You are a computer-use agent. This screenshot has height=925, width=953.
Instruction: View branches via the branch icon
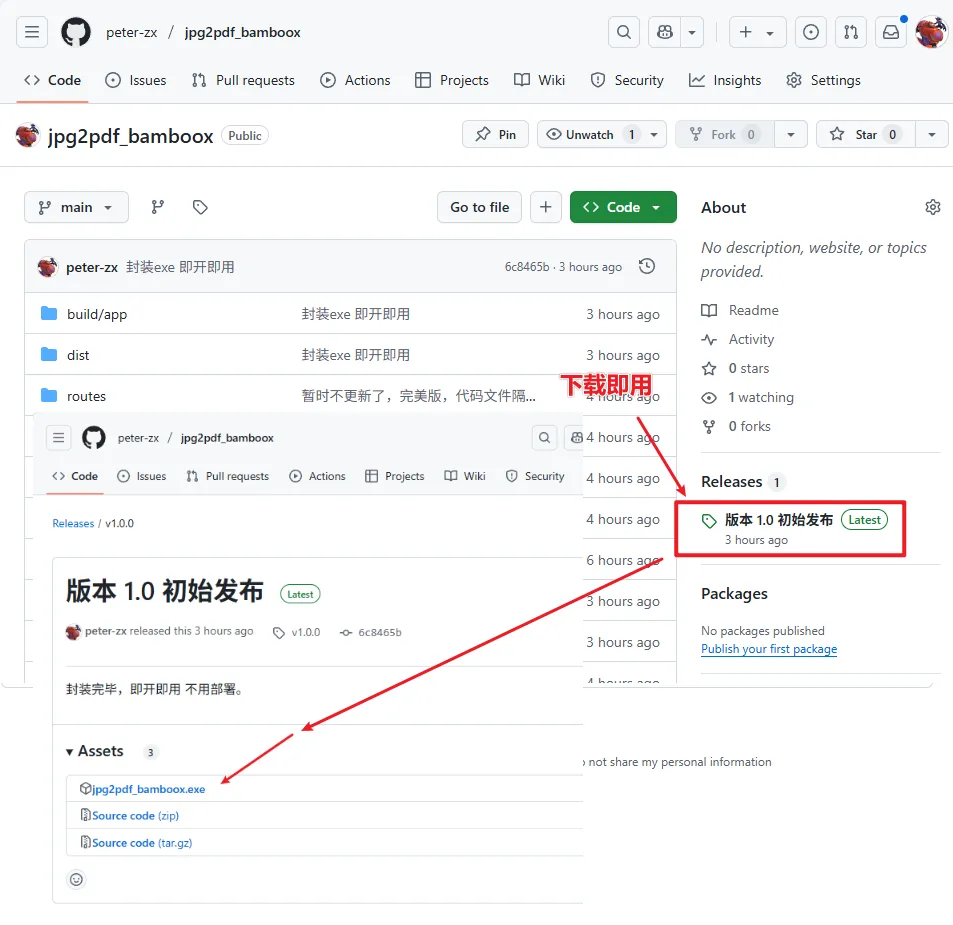pos(157,207)
